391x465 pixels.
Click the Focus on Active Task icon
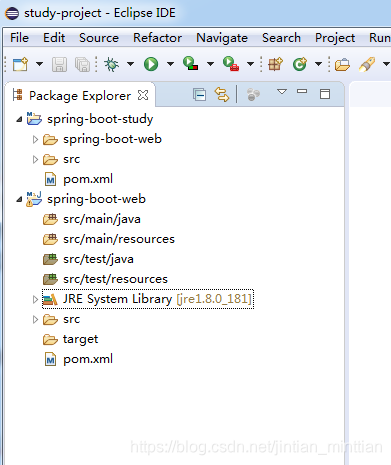click(x=253, y=95)
